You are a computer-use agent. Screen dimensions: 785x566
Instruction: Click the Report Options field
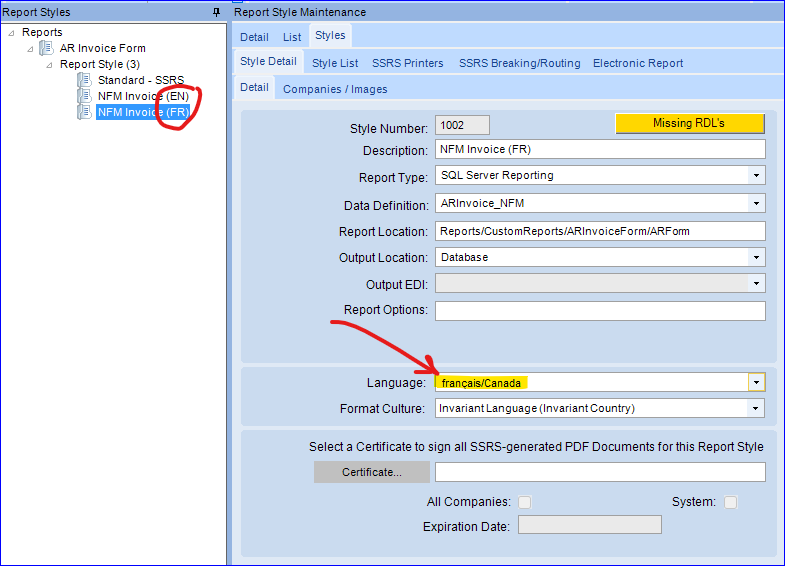pyautogui.click(x=600, y=311)
